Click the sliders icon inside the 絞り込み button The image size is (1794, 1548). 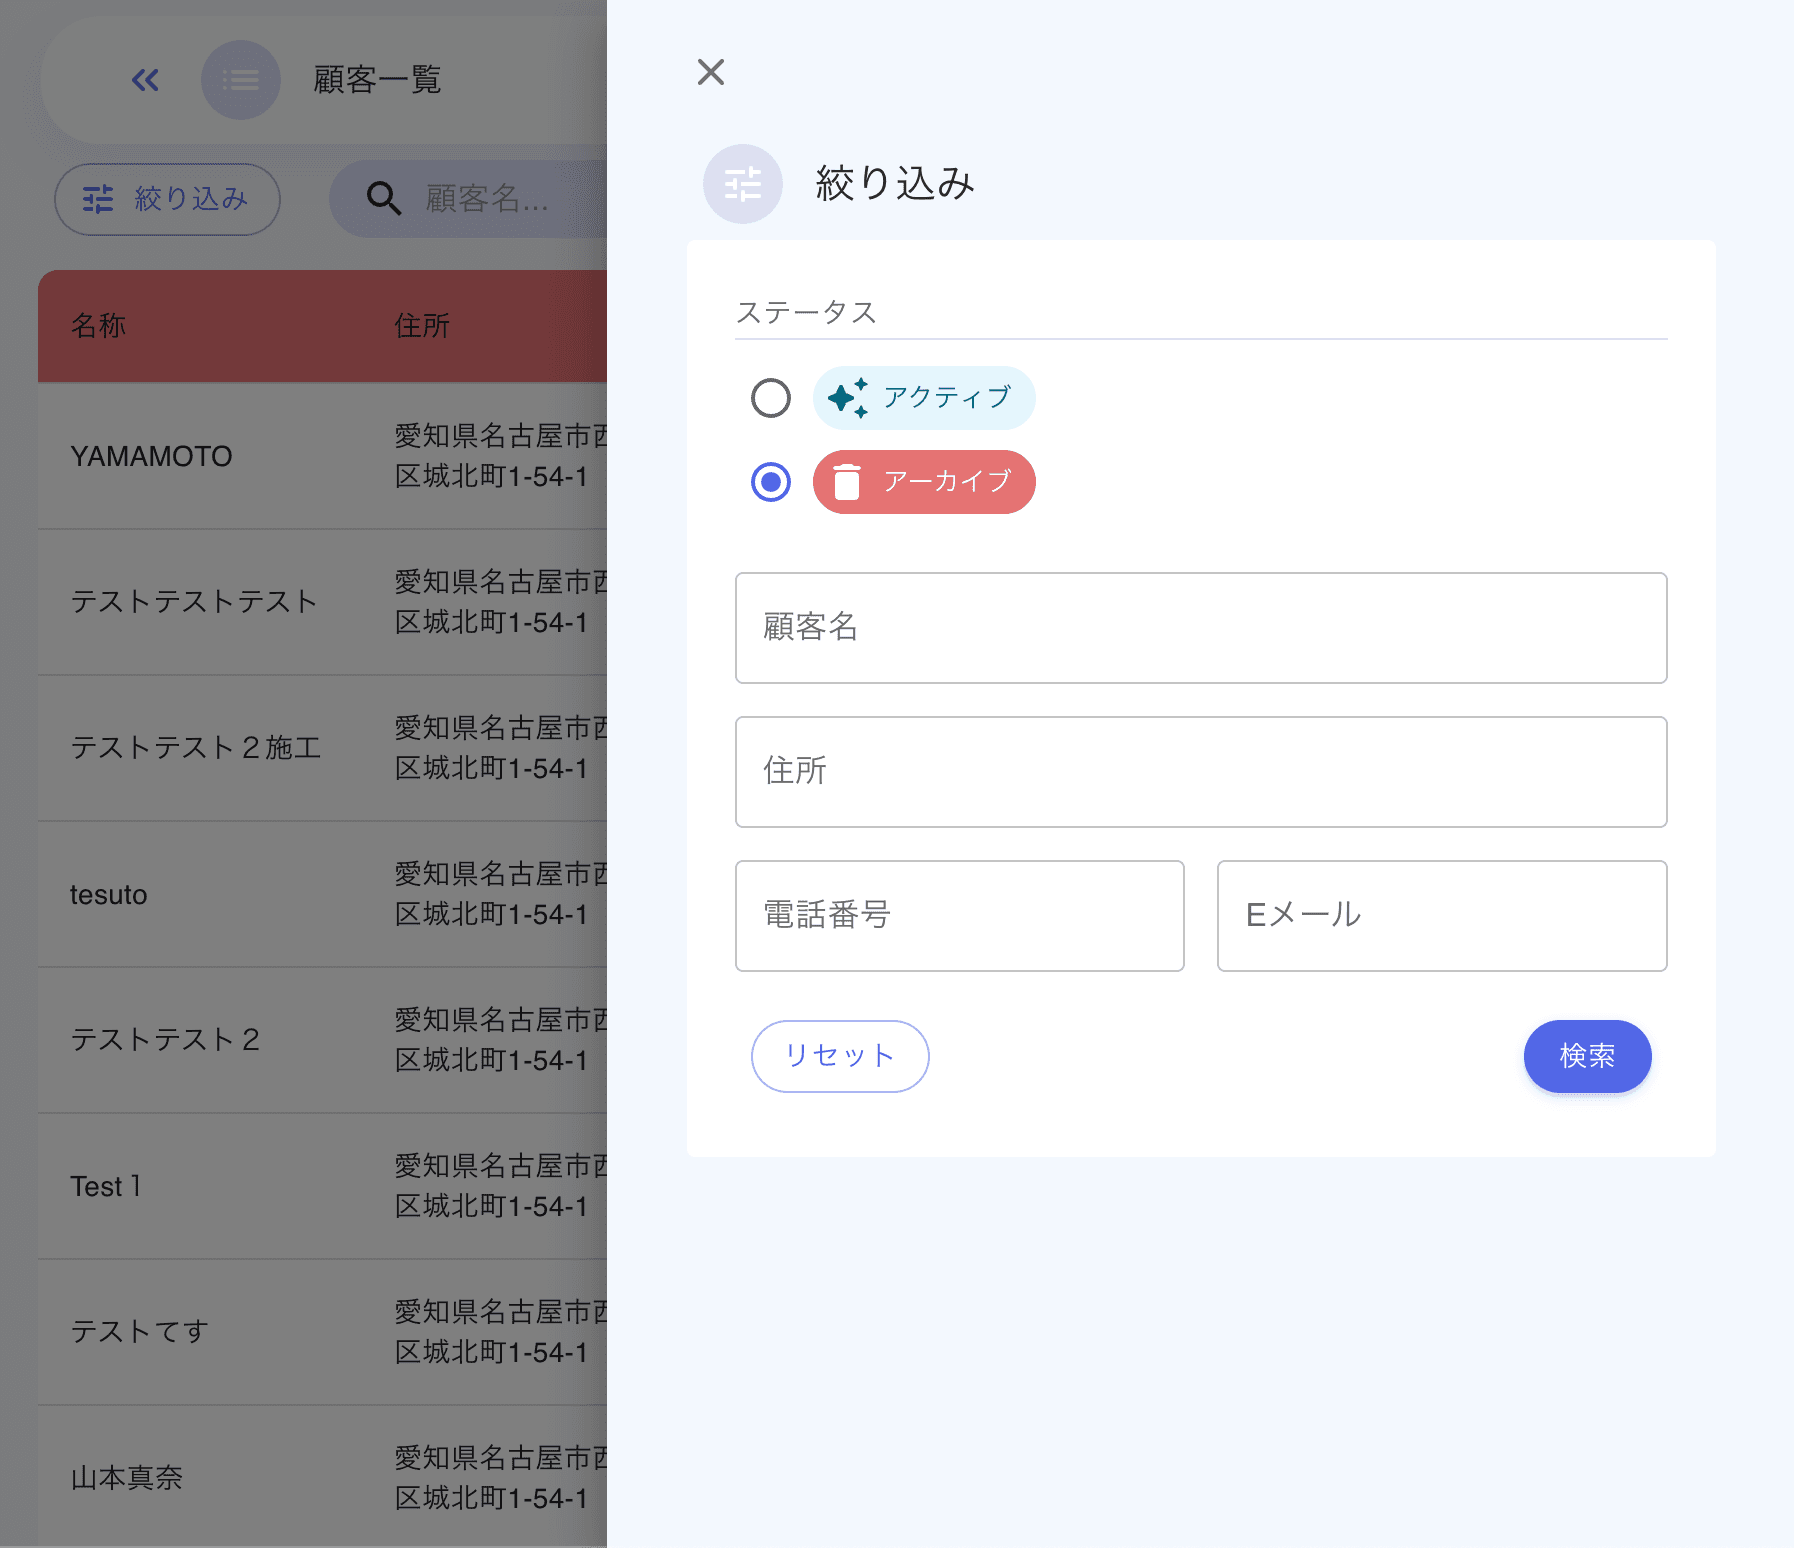pos(98,199)
